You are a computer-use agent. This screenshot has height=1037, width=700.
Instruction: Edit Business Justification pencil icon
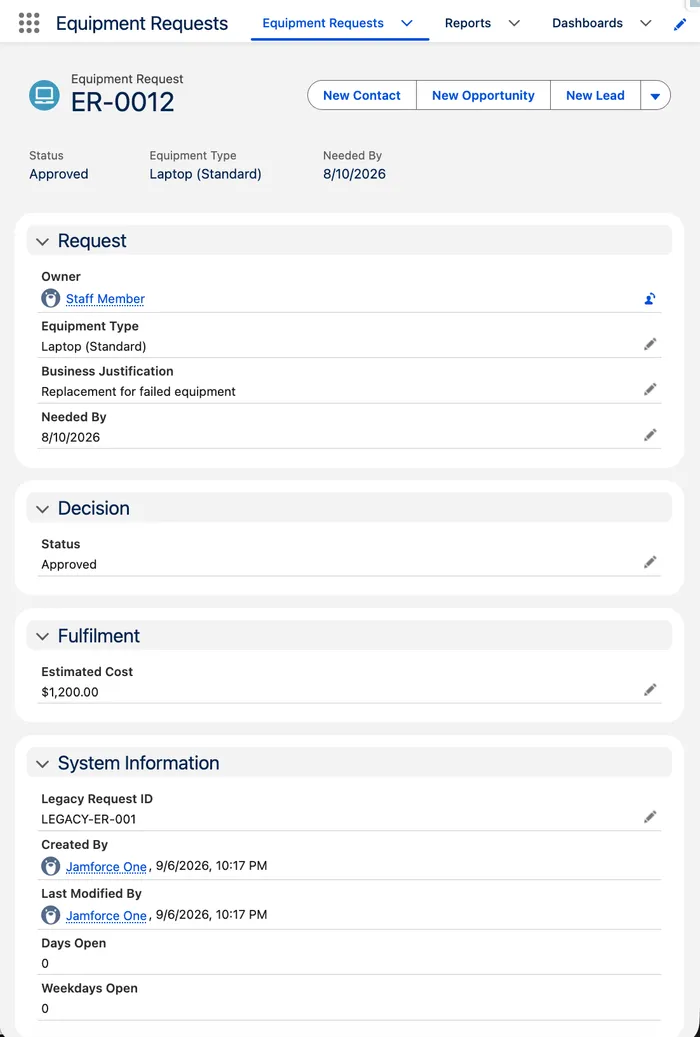pos(650,389)
